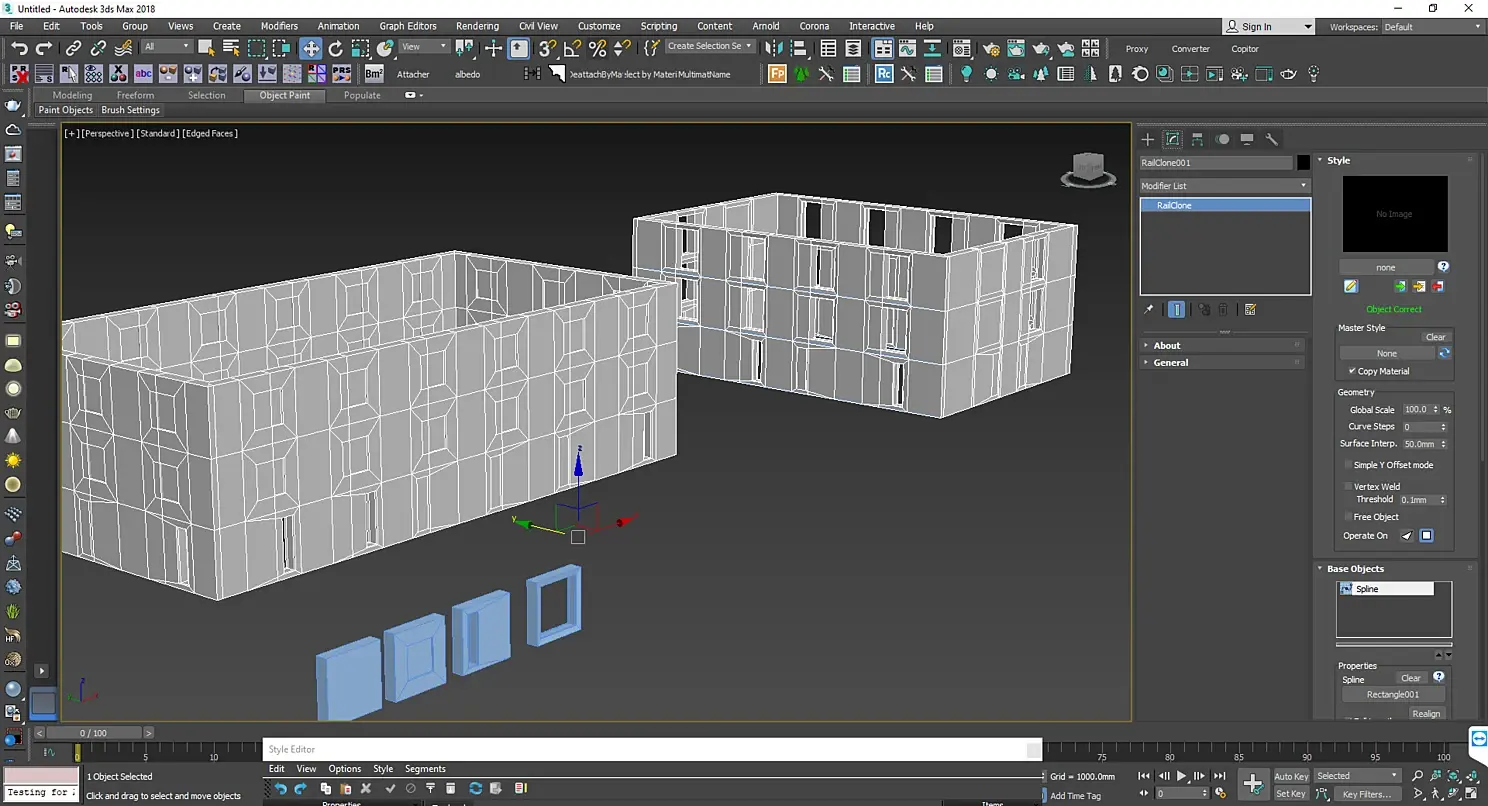
Task: Expand the About rollout
Action: (1167, 346)
